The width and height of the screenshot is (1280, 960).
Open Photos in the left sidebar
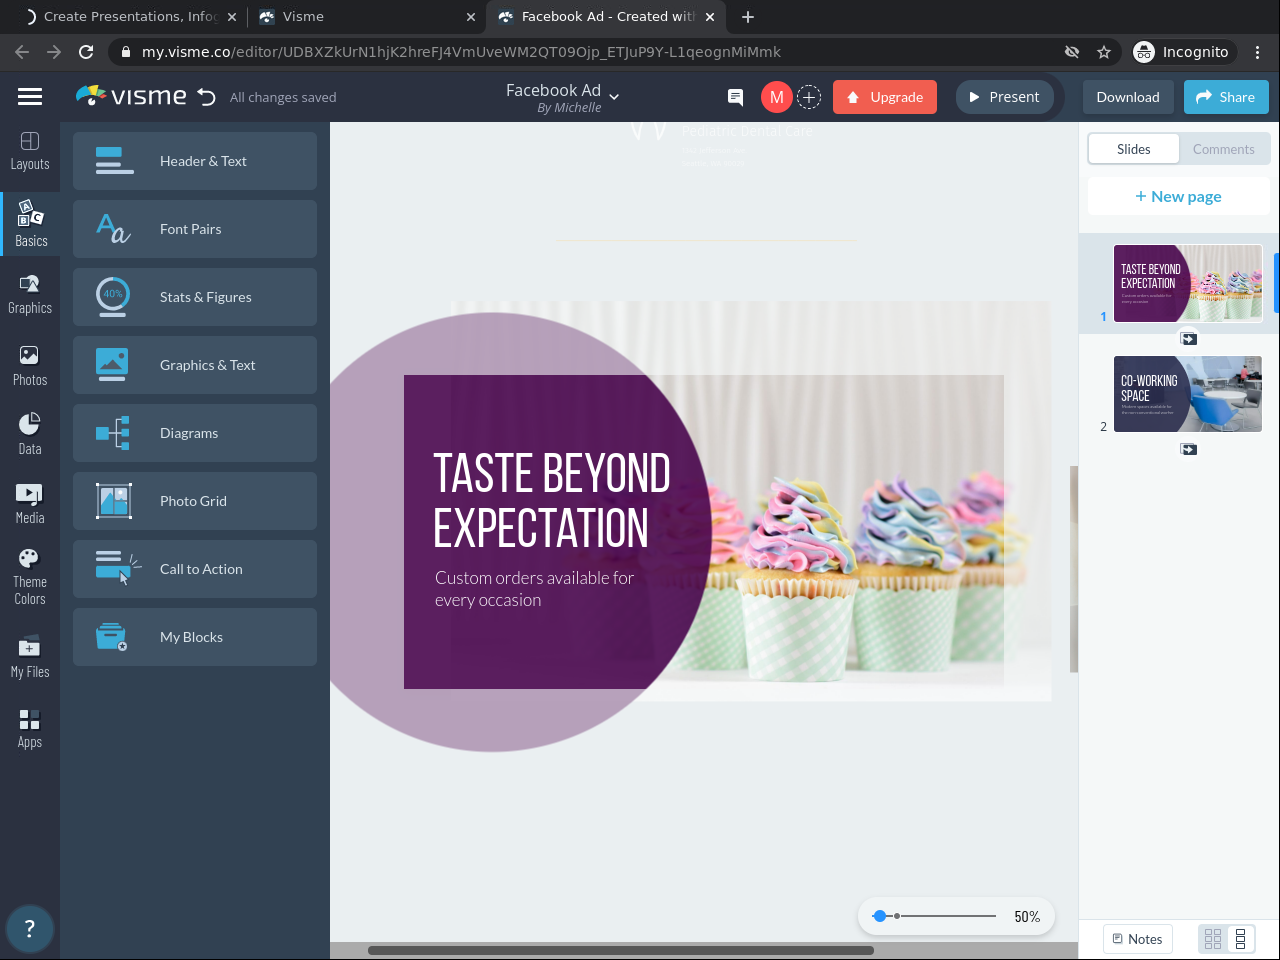[30, 366]
